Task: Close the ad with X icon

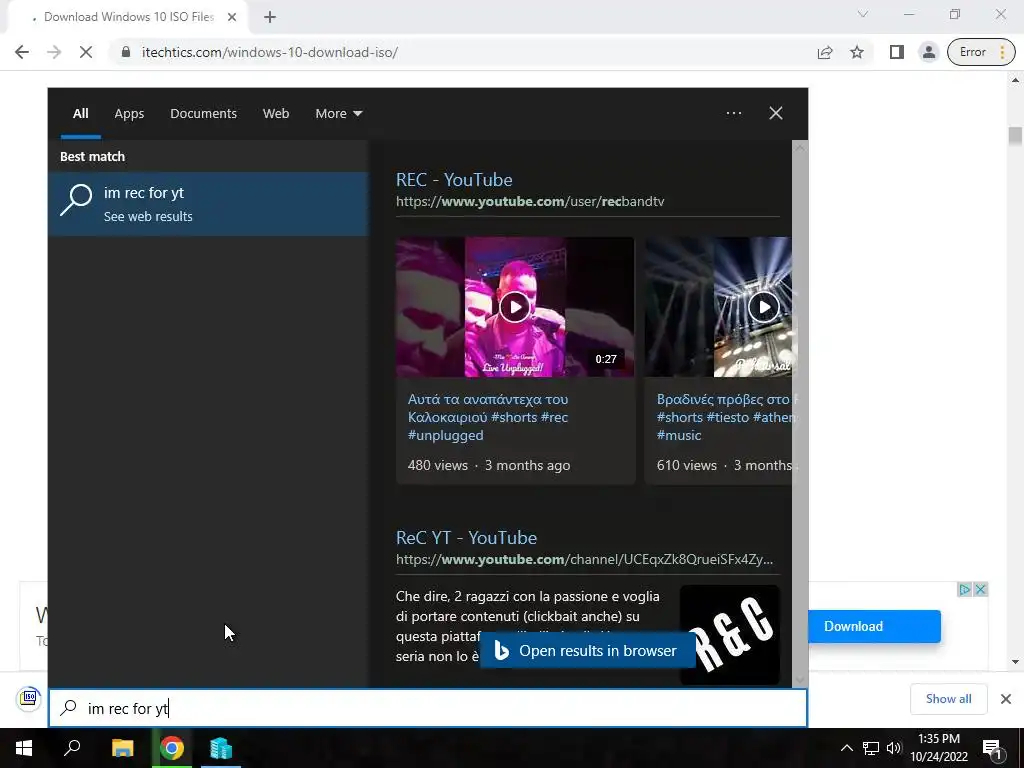Action: tap(980, 590)
